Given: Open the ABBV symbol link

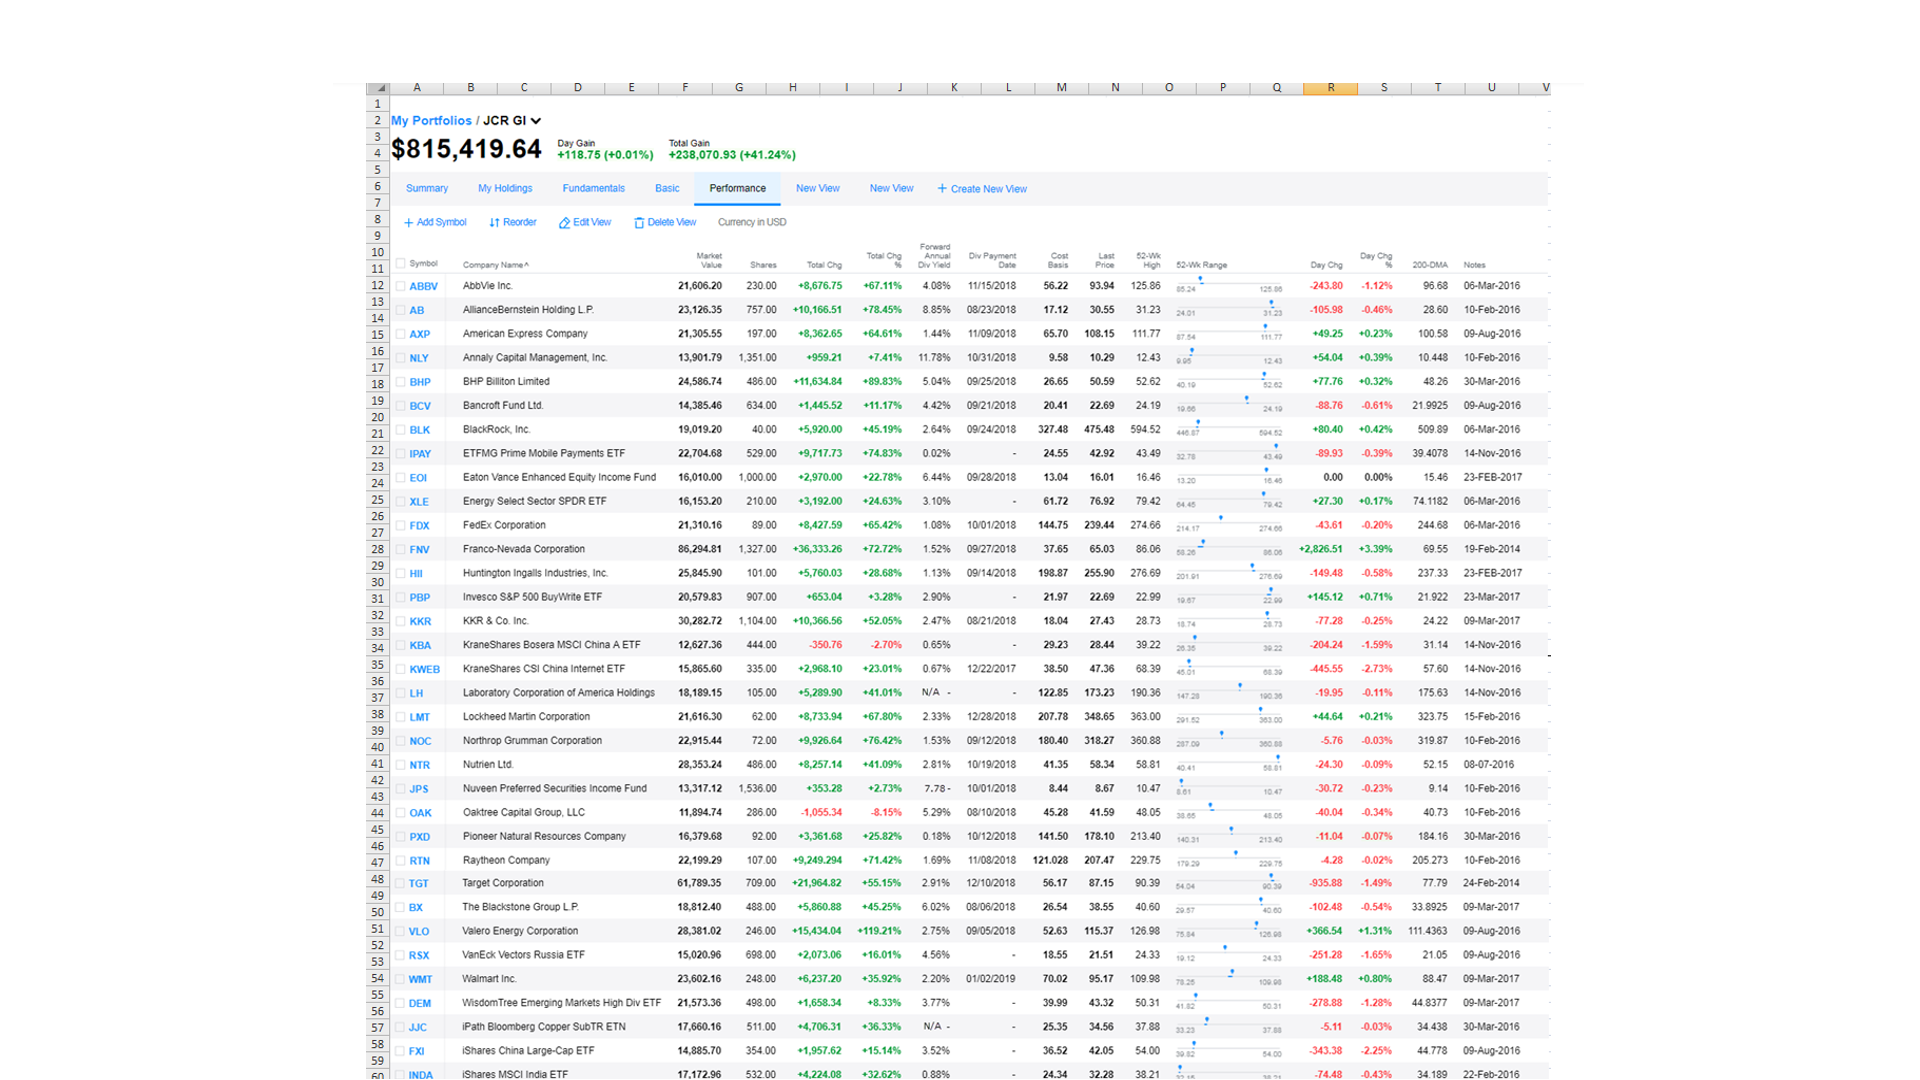Looking at the screenshot, I should [423, 286].
